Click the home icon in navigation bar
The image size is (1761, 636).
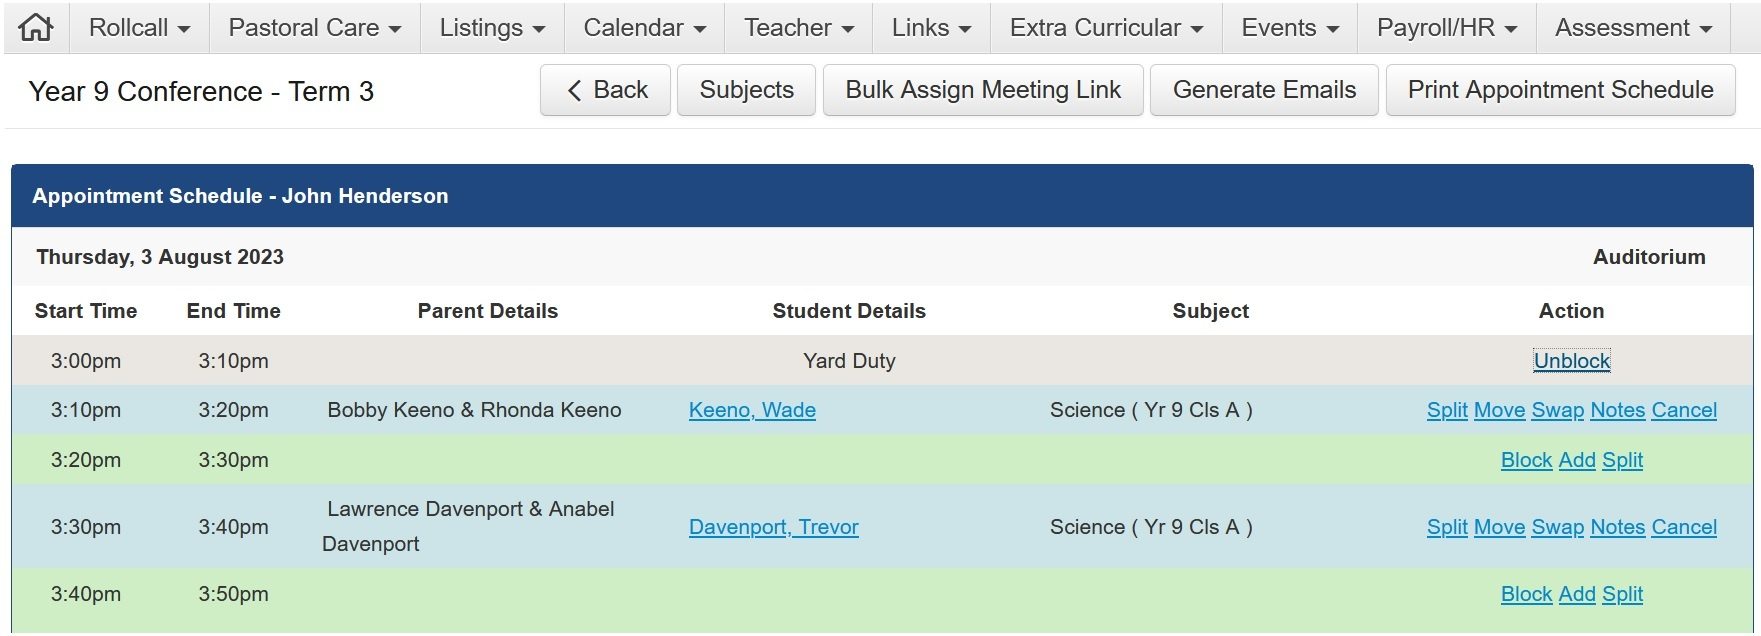coord(36,28)
